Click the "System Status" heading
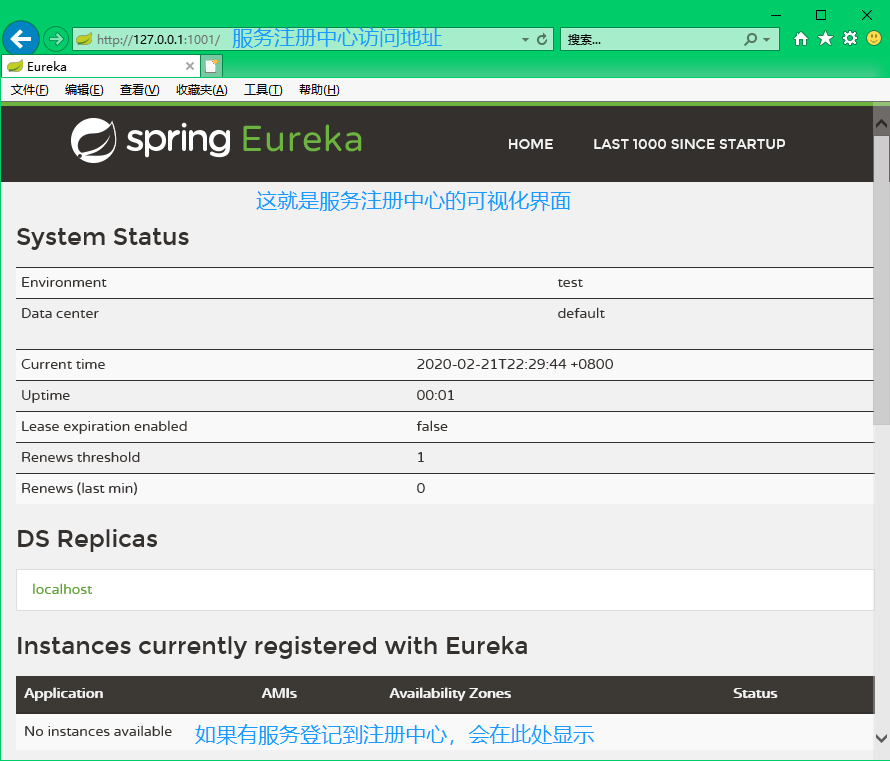 (103, 237)
